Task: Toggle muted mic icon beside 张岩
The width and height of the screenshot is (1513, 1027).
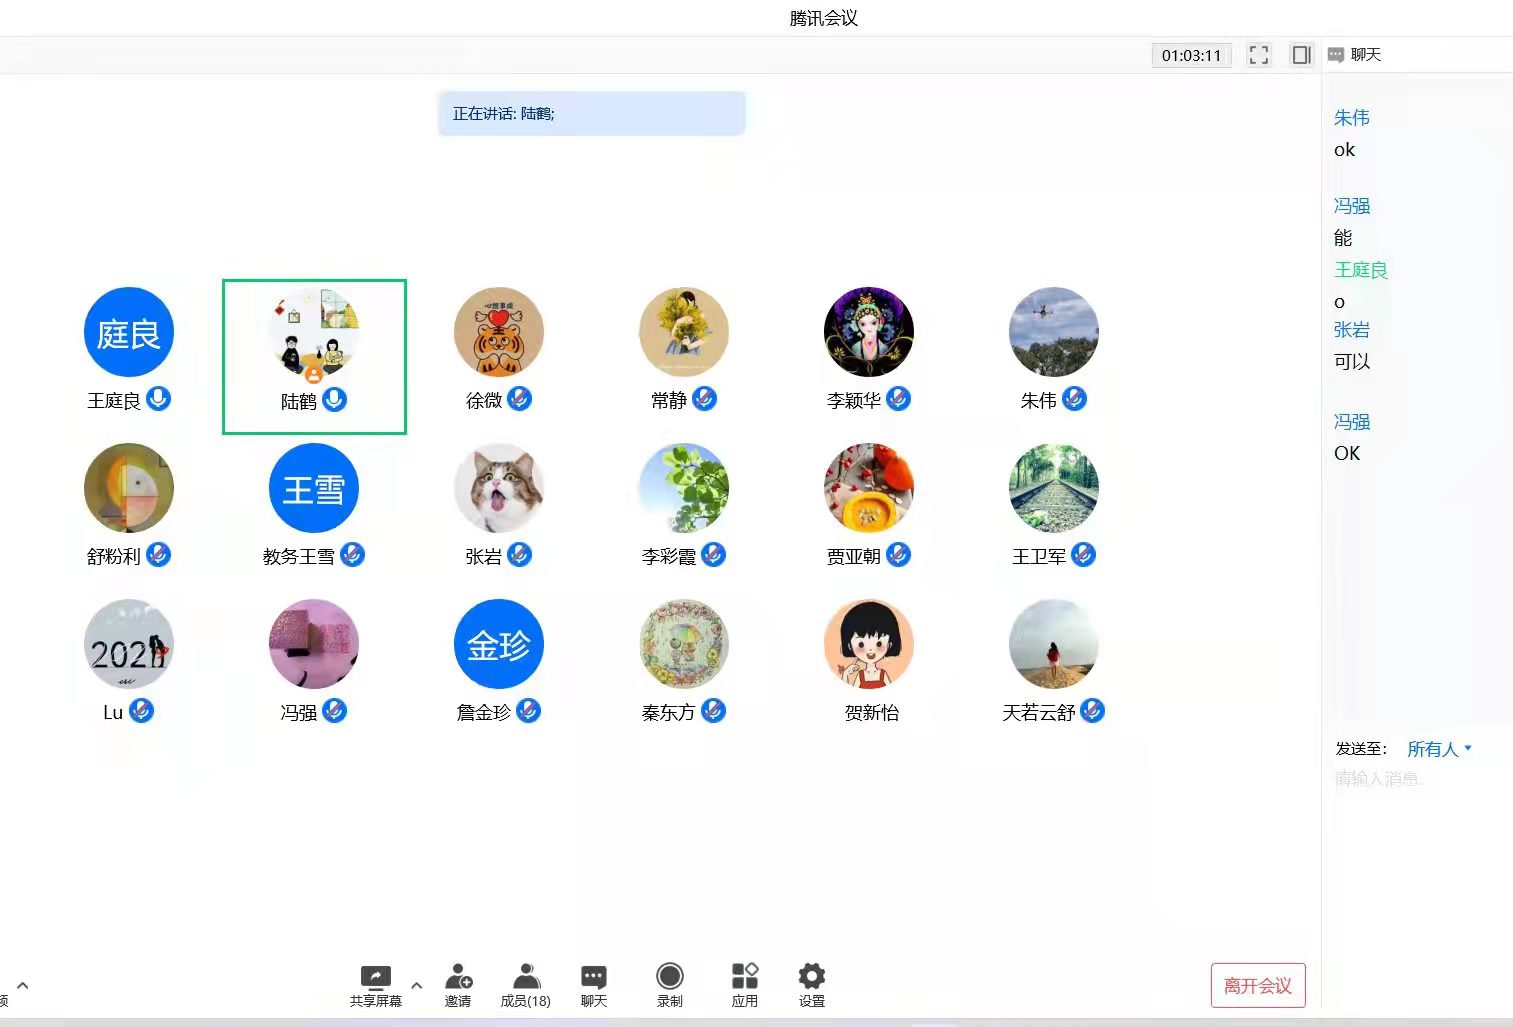Action: (519, 555)
